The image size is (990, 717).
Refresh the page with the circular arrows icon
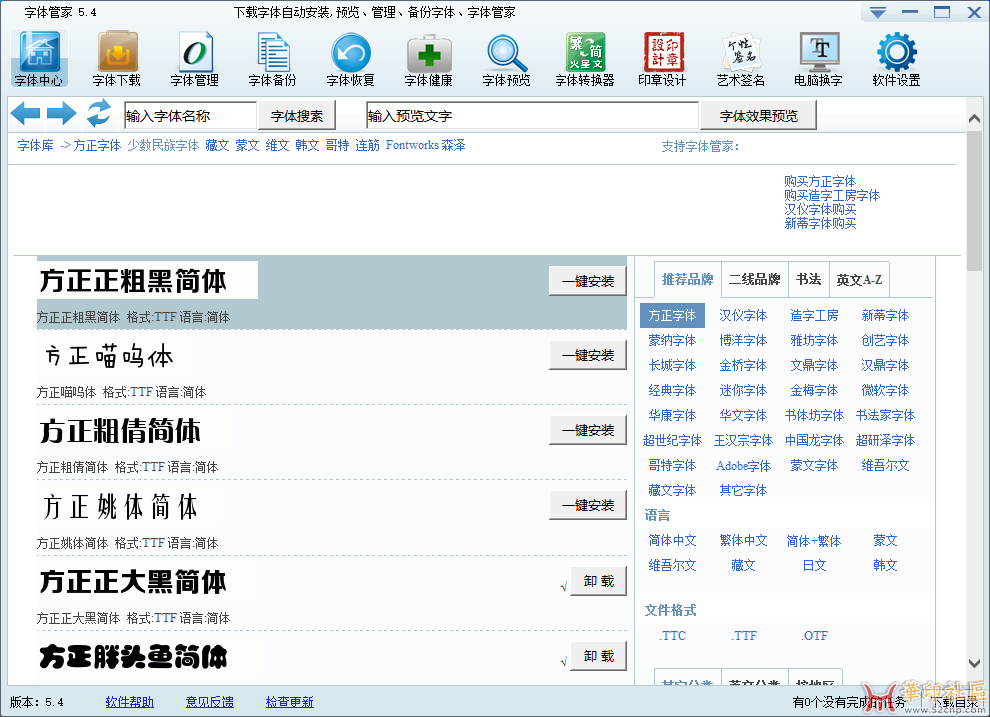(98, 114)
